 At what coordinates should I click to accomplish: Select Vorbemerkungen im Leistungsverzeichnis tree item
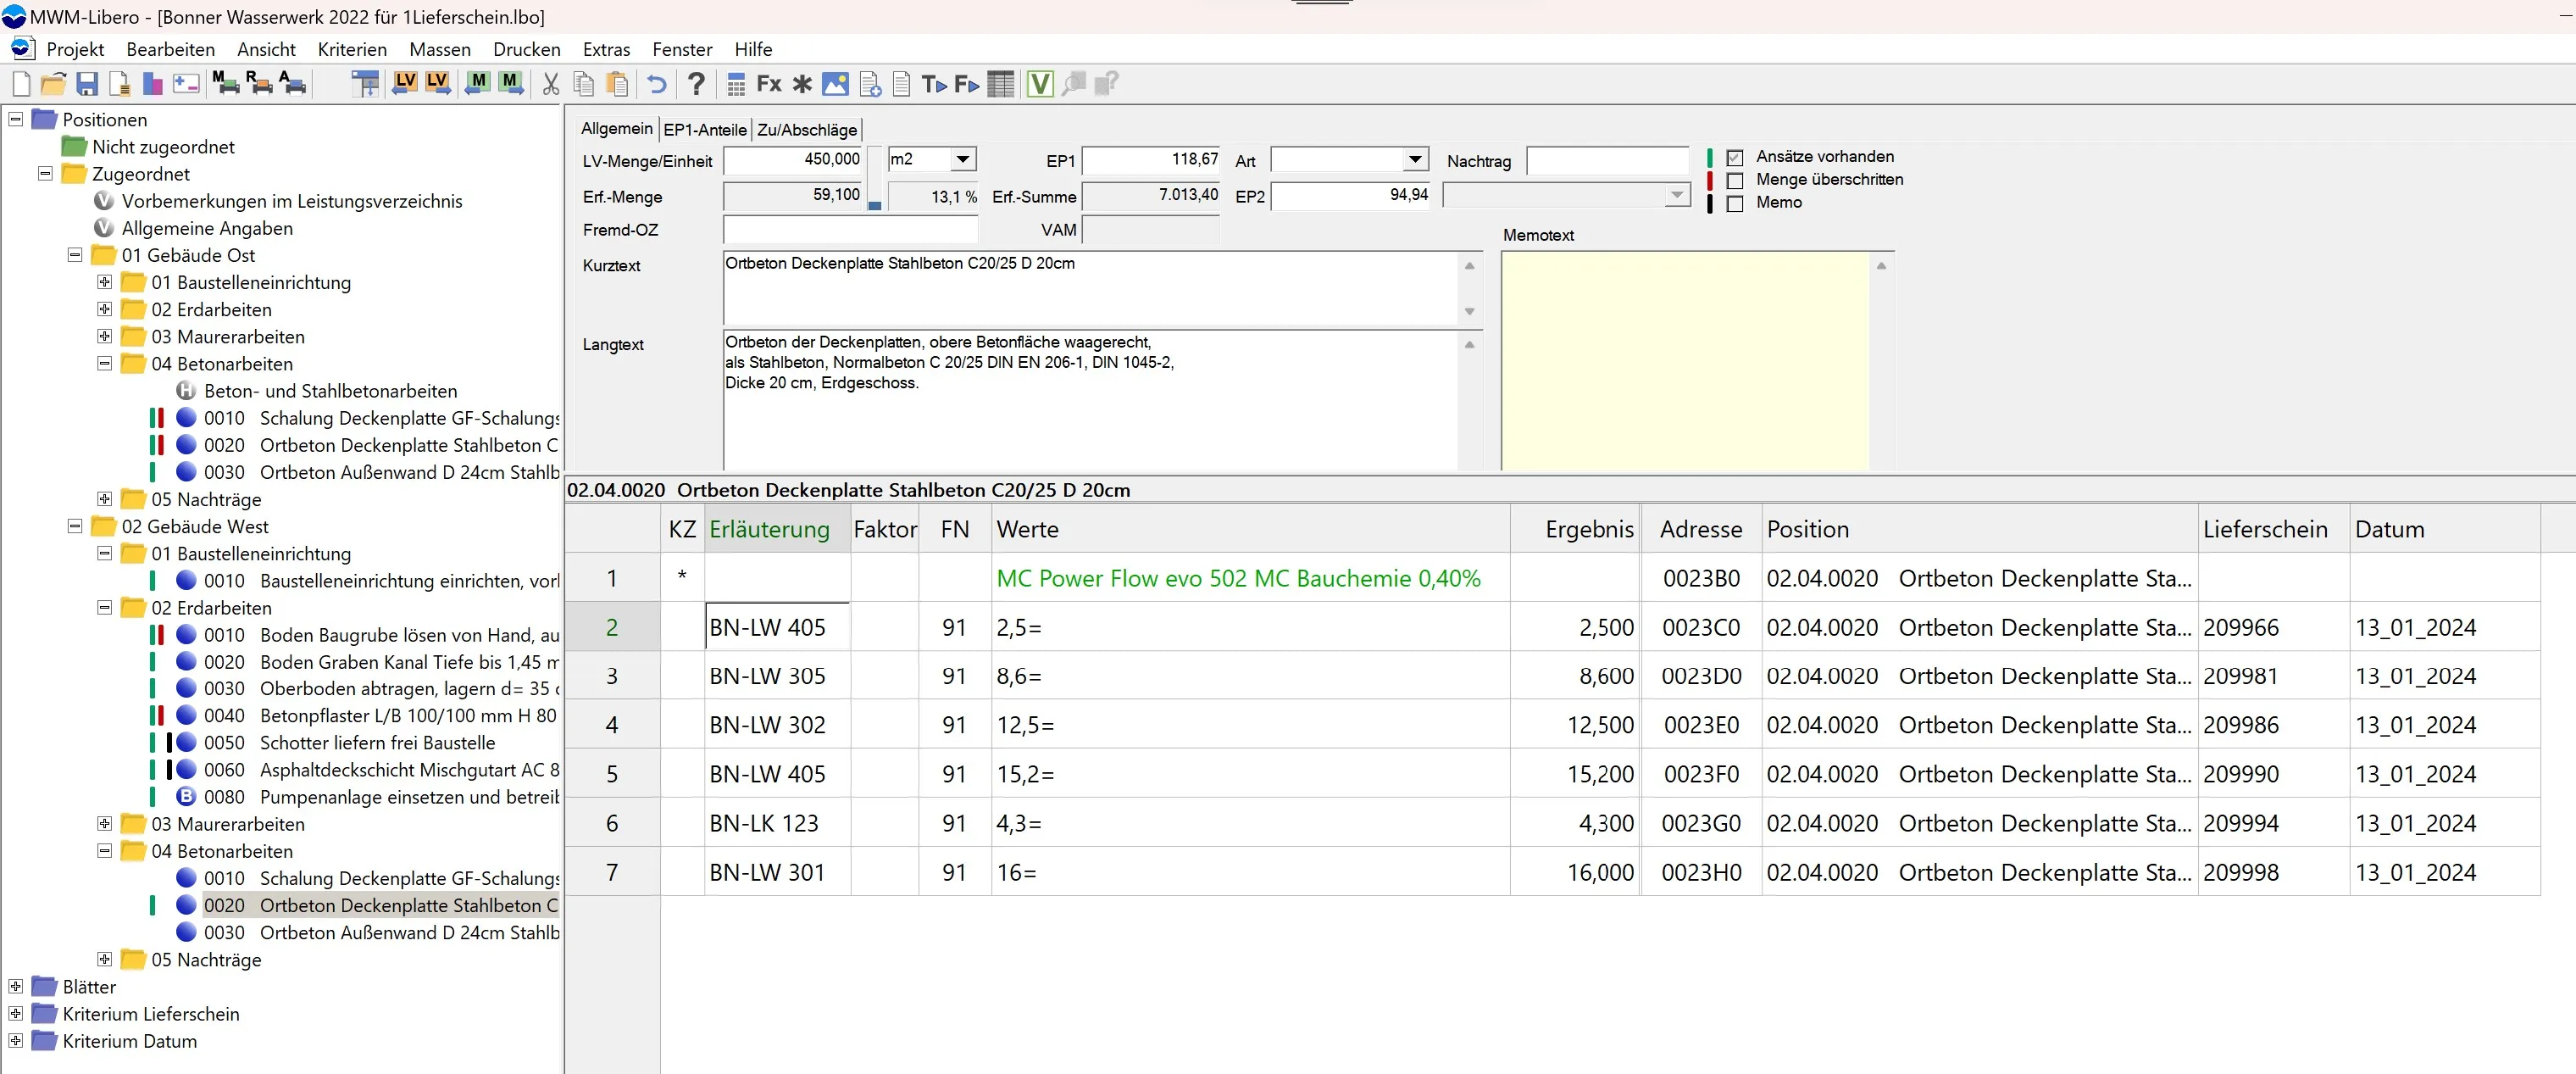[x=292, y=200]
